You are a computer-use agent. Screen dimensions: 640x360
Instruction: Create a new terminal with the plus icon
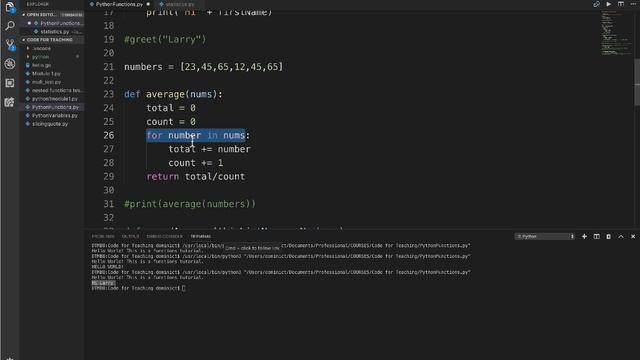coord(584,236)
